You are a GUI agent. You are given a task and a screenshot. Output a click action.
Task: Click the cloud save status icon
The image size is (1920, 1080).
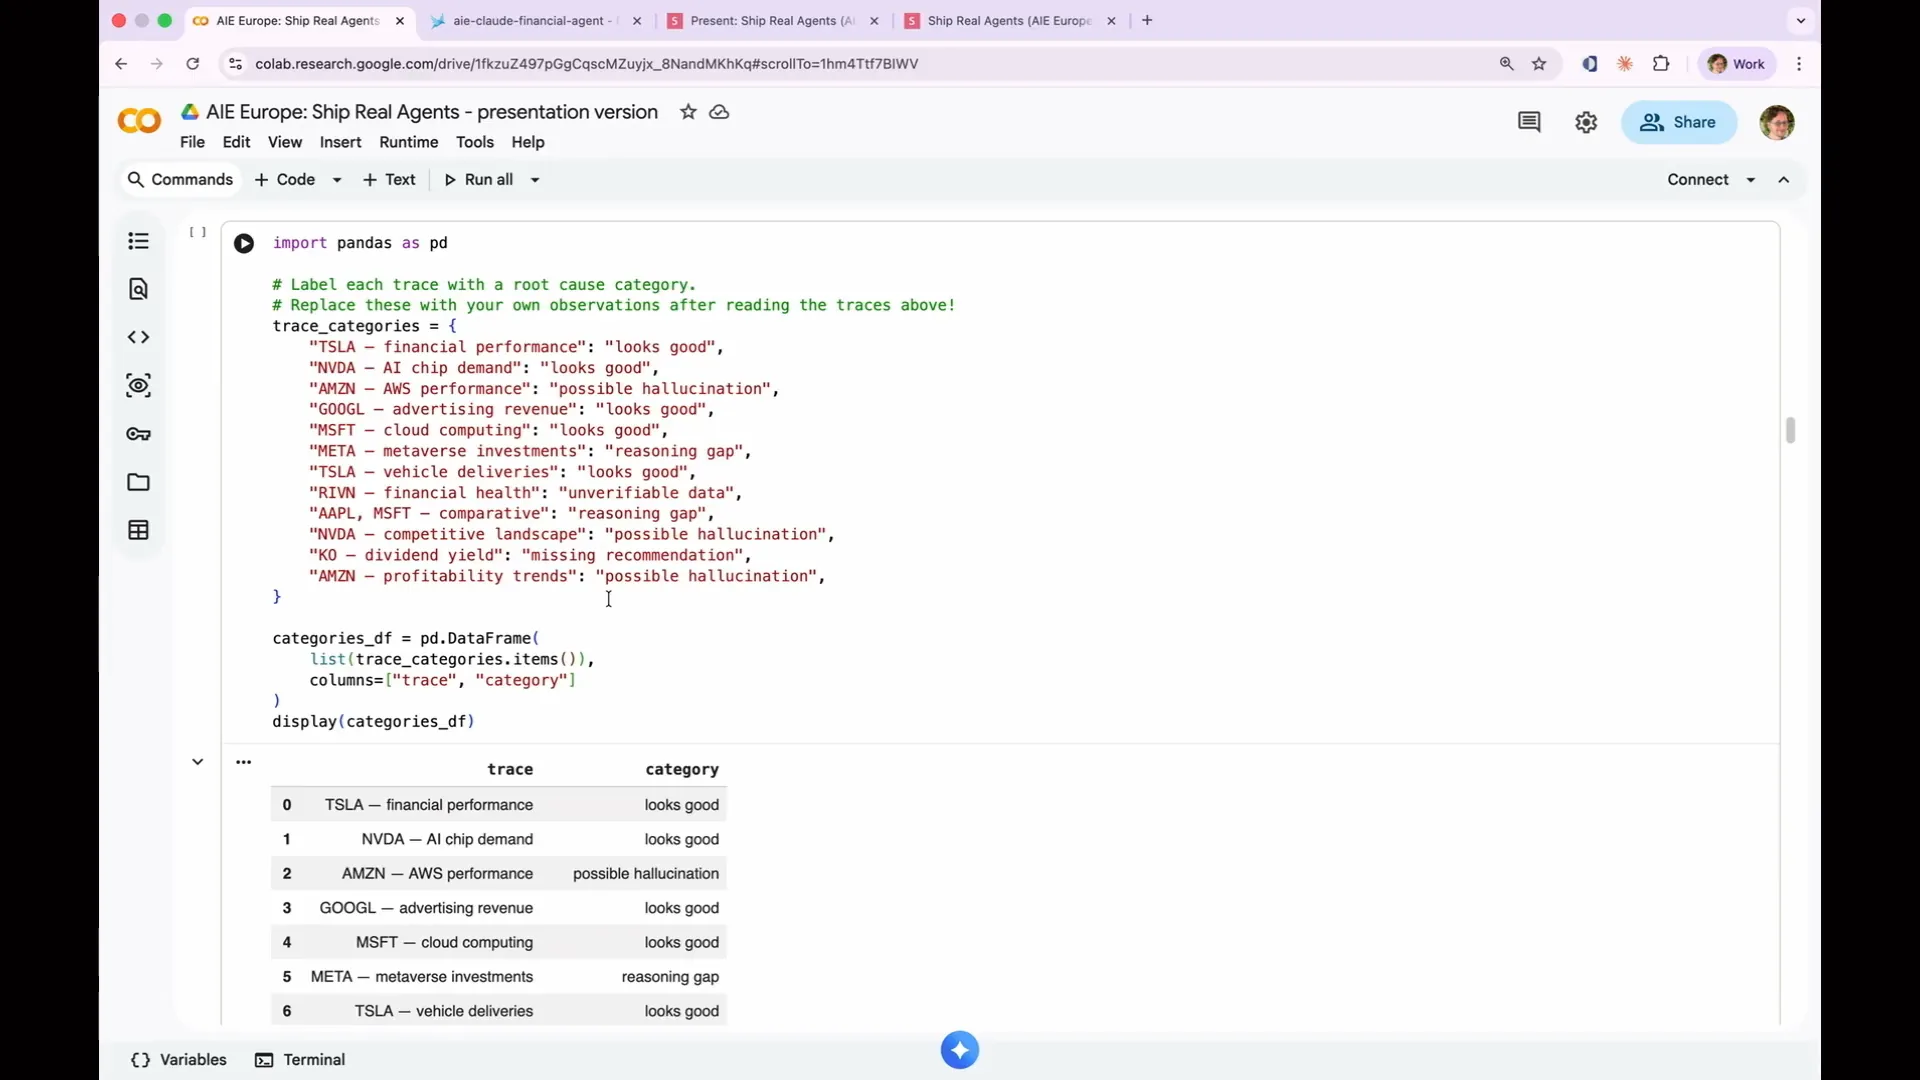pyautogui.click(x=719, y=112)
